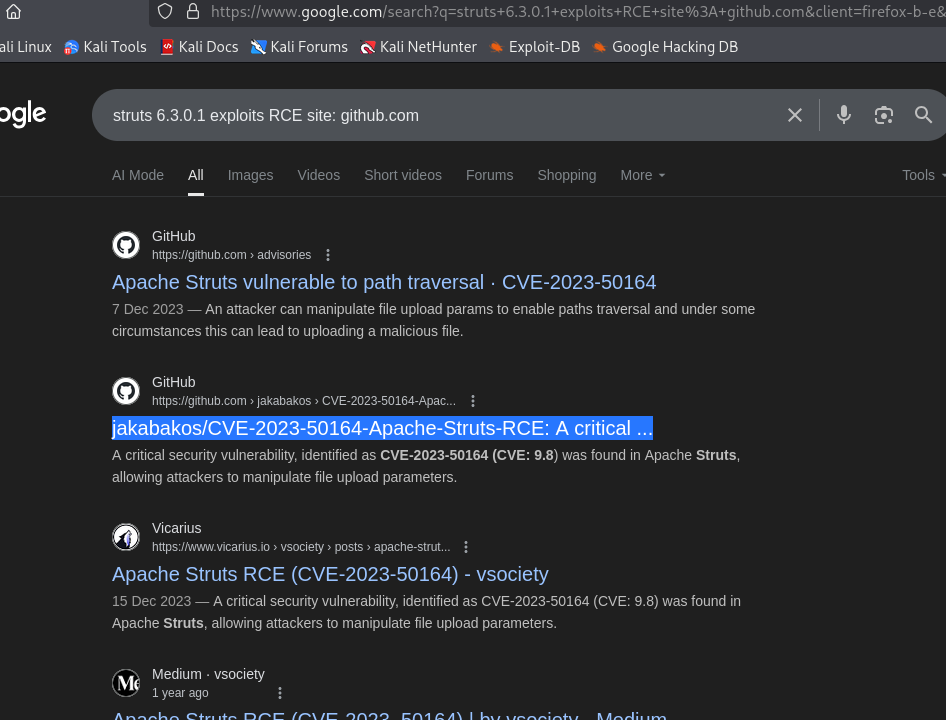Switch to the Forums tab
This screenshot has width=946, height=720.
tap(489, 175)
